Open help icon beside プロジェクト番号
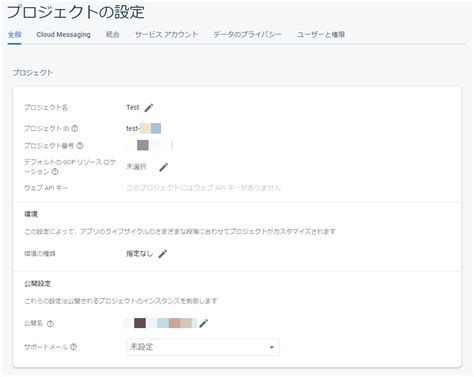 click(80, 146)
